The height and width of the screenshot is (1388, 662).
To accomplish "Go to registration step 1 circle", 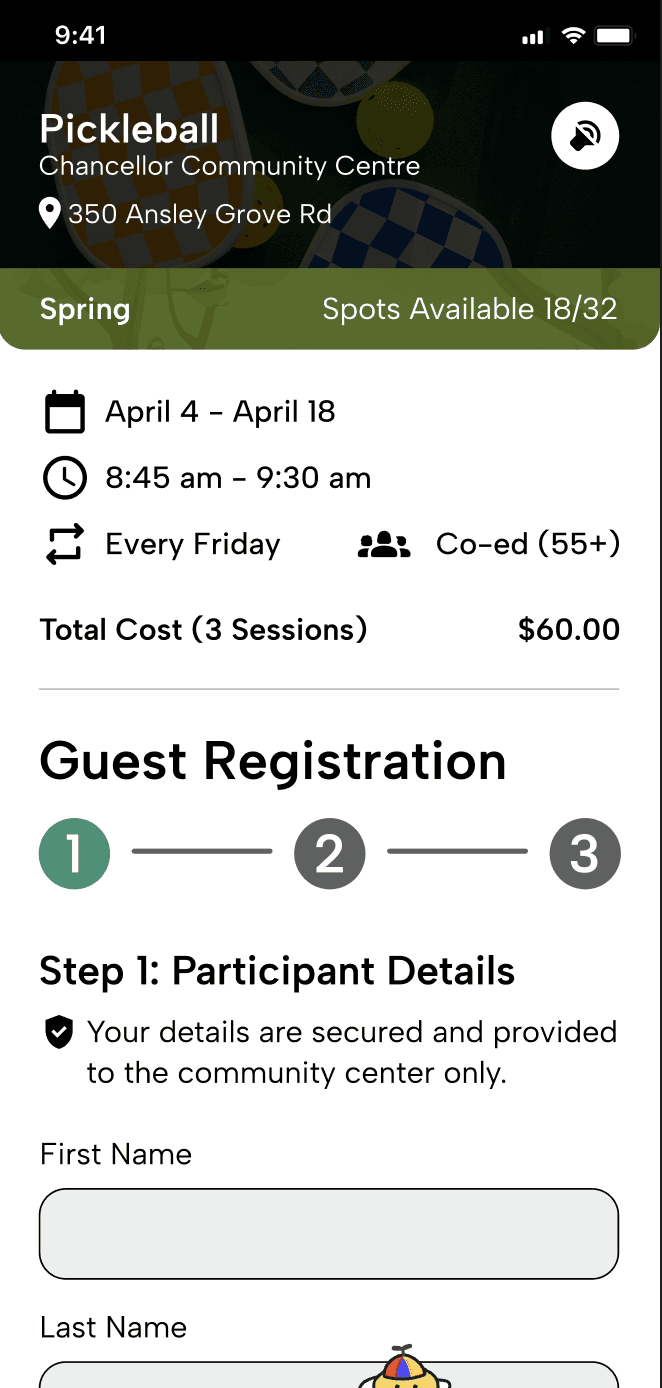I will click(x=74, y=853).
